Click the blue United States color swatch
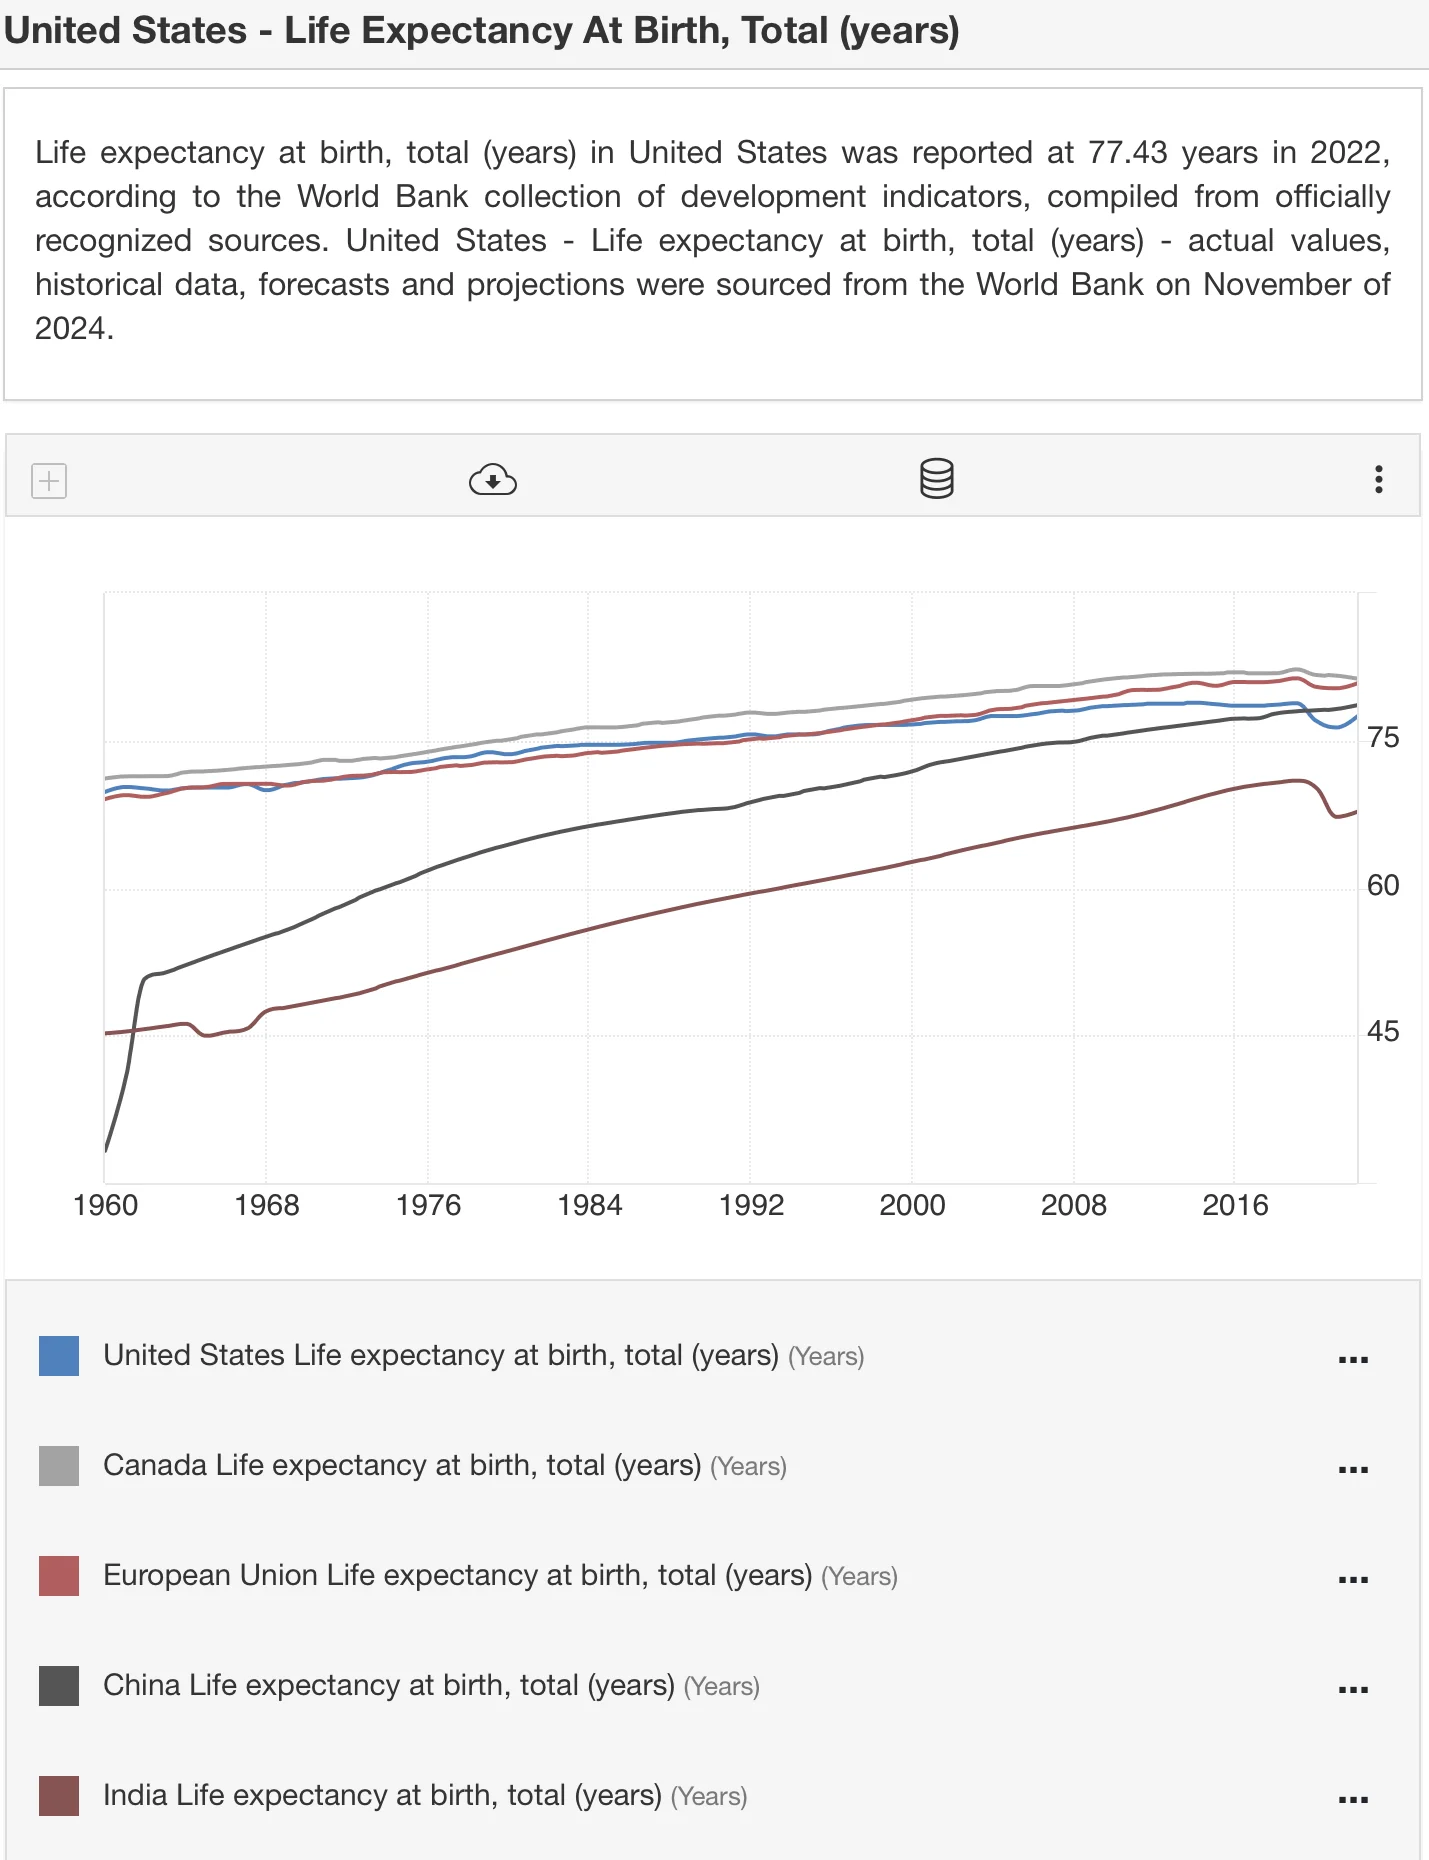1429x1860 pixels. tap(59, 1356)
